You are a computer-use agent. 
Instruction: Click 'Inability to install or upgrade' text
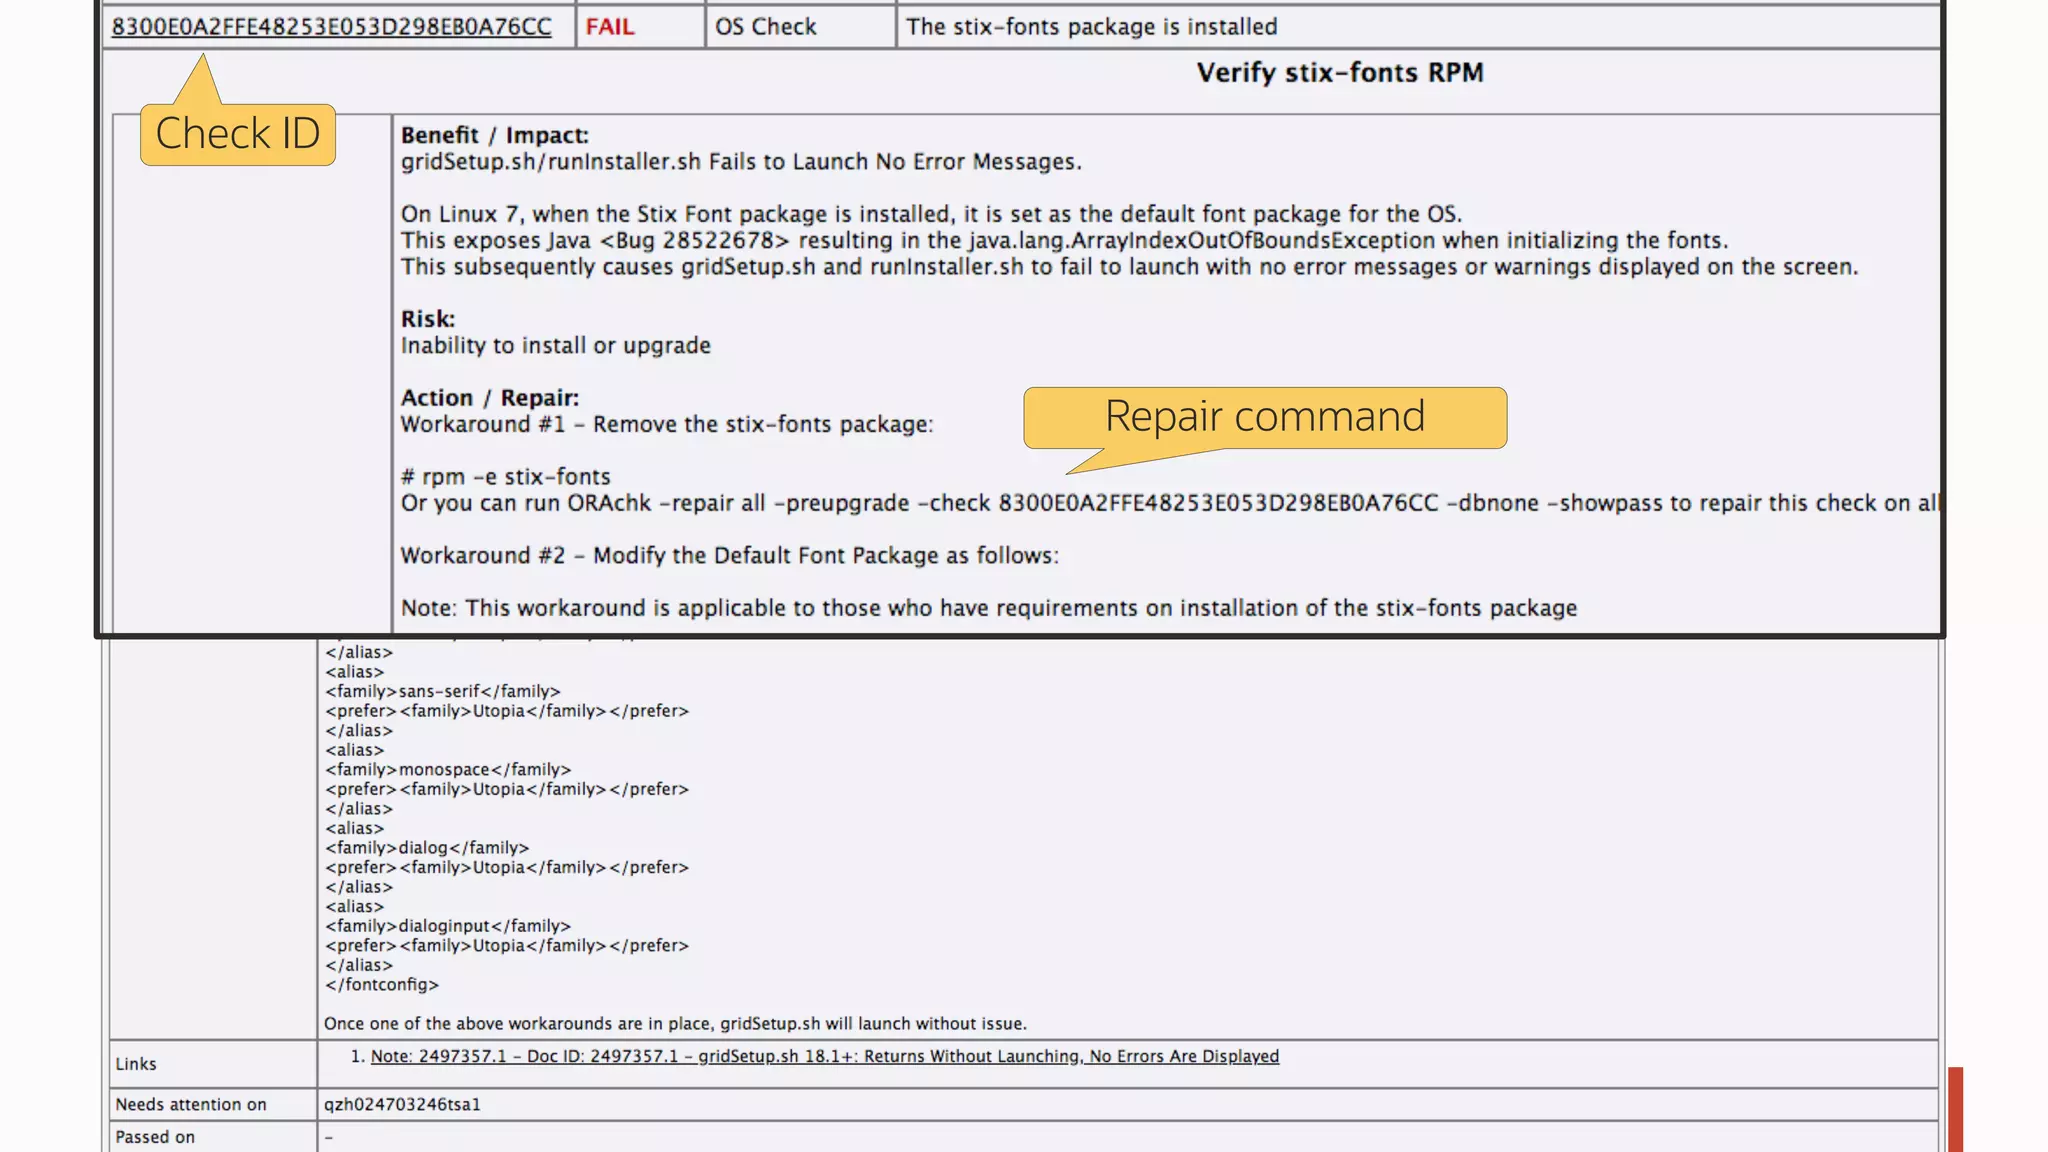(x=556, y=346)
